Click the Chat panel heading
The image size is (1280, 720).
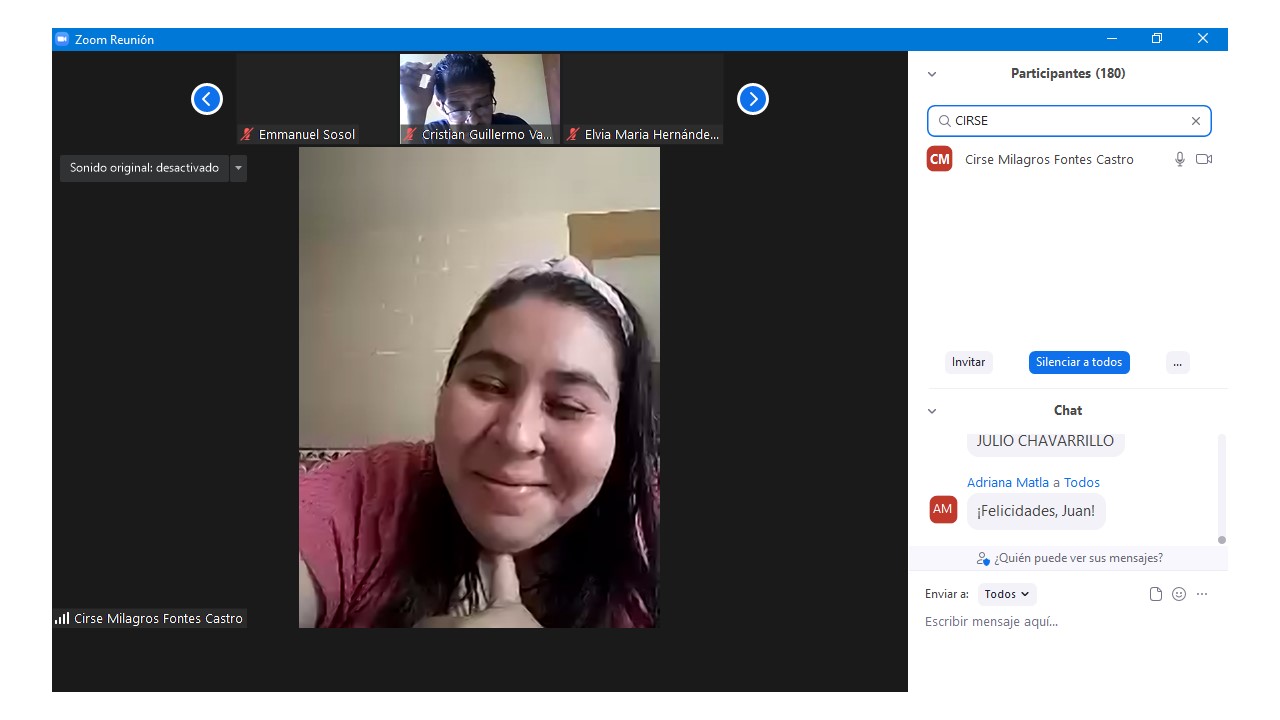(x=1068, y=411)
